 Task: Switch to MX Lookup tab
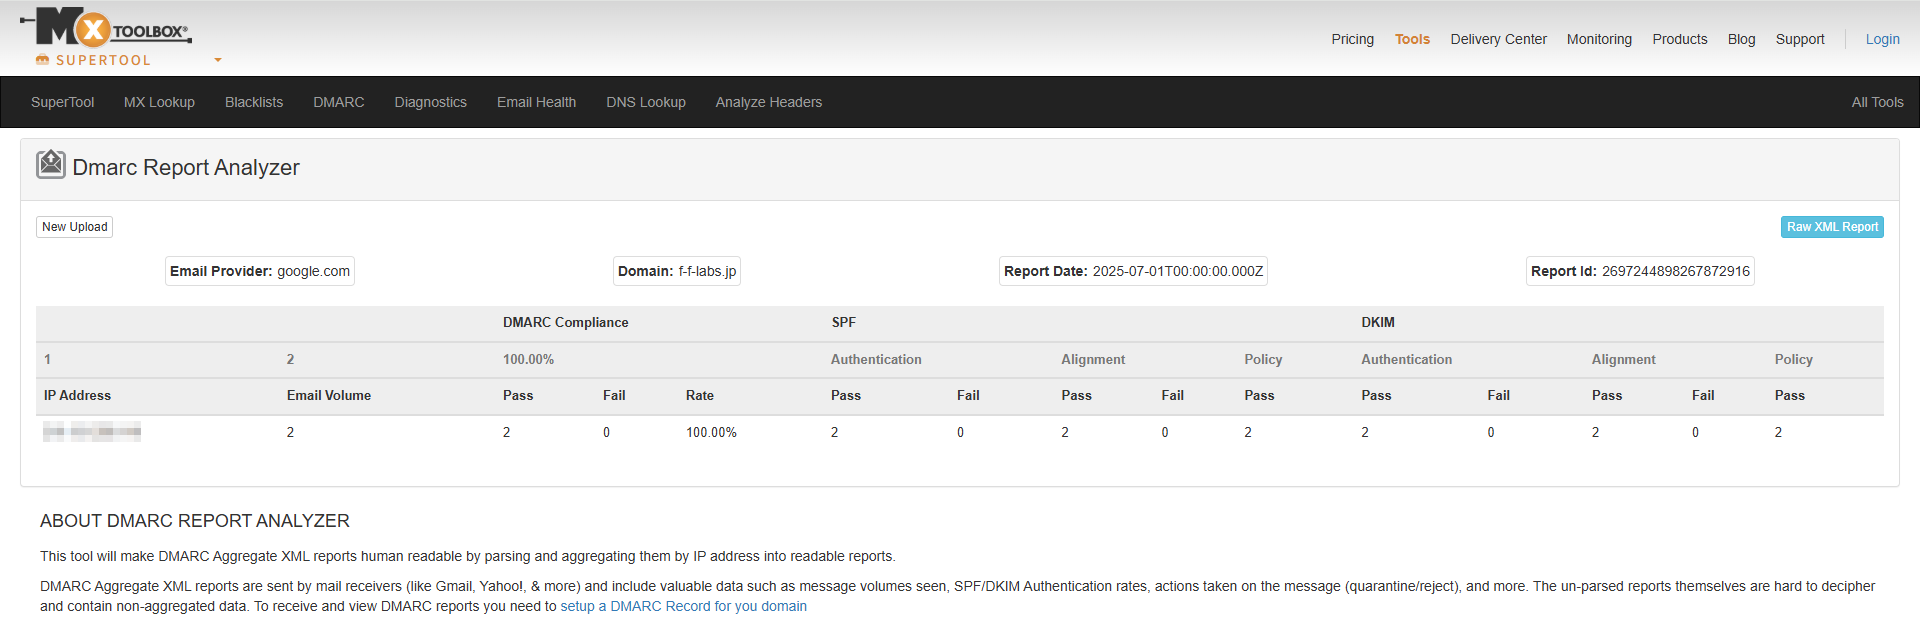(159, 102)
